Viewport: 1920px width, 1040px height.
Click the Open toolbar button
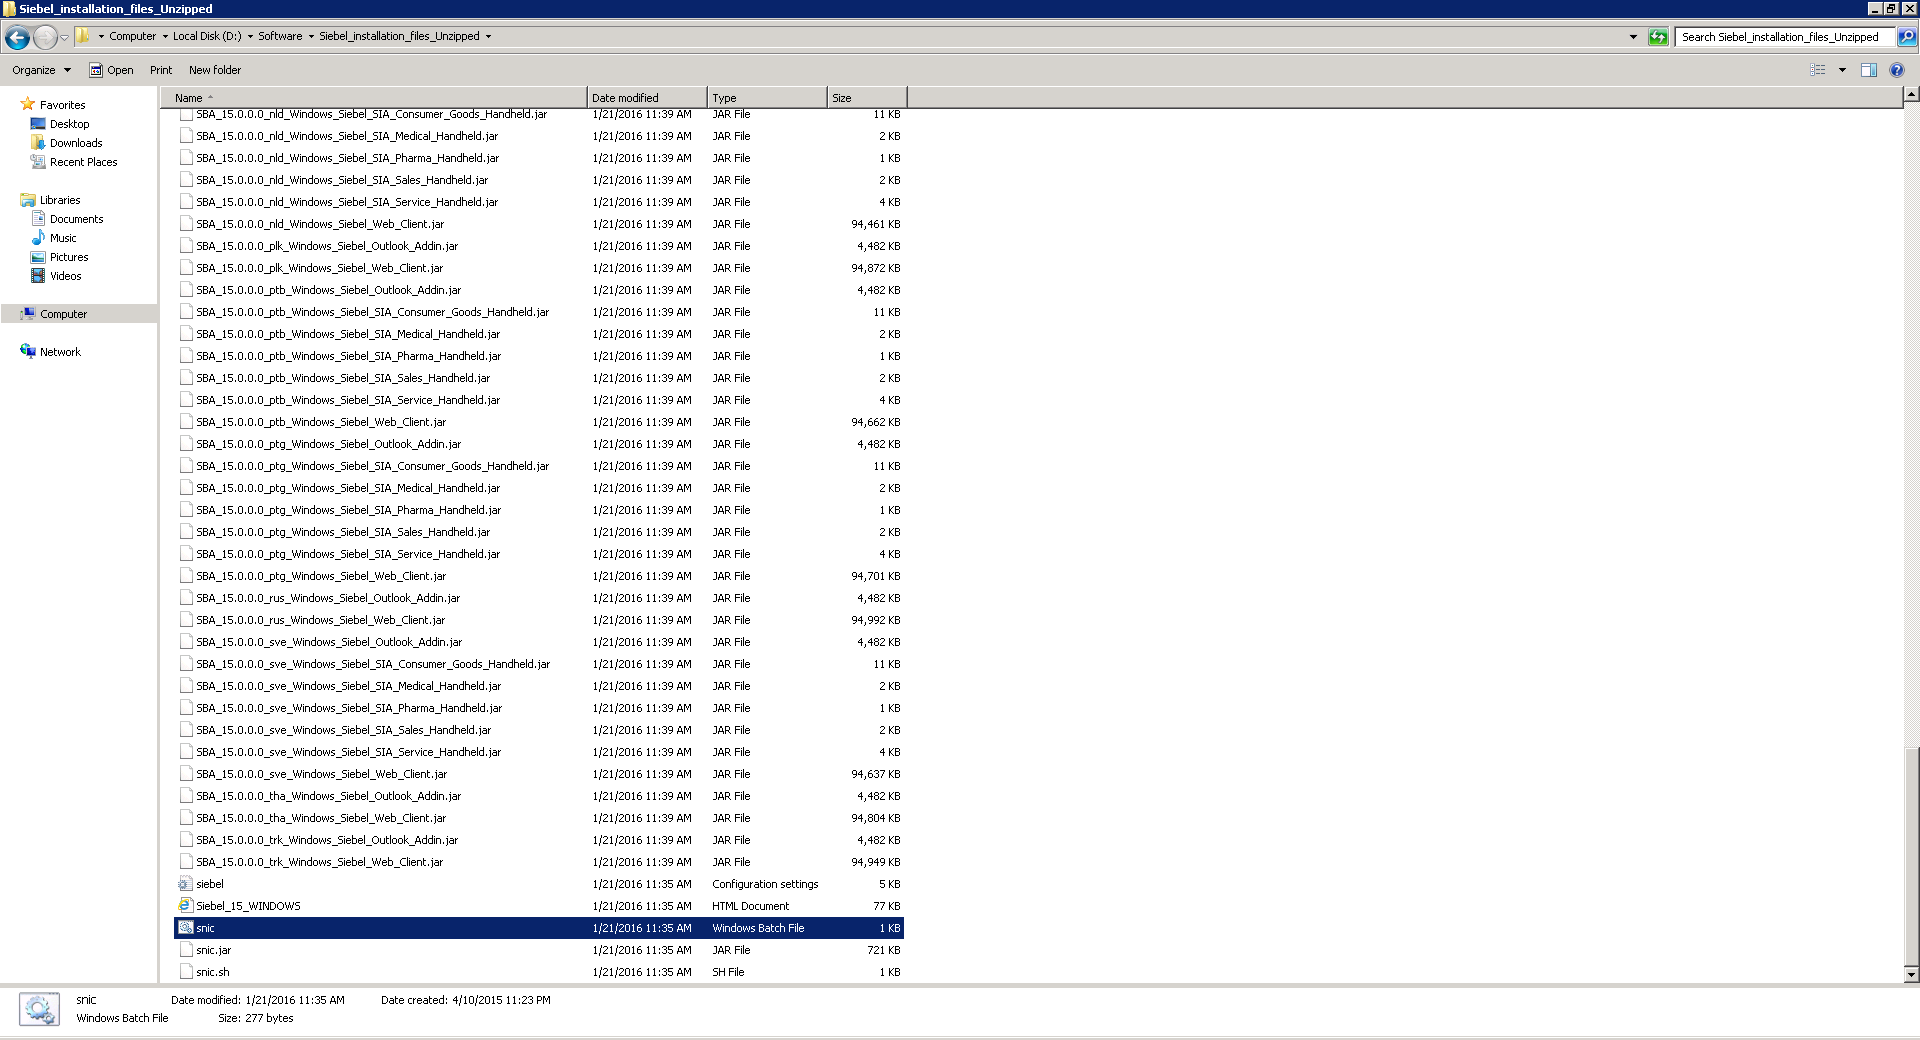111,71
